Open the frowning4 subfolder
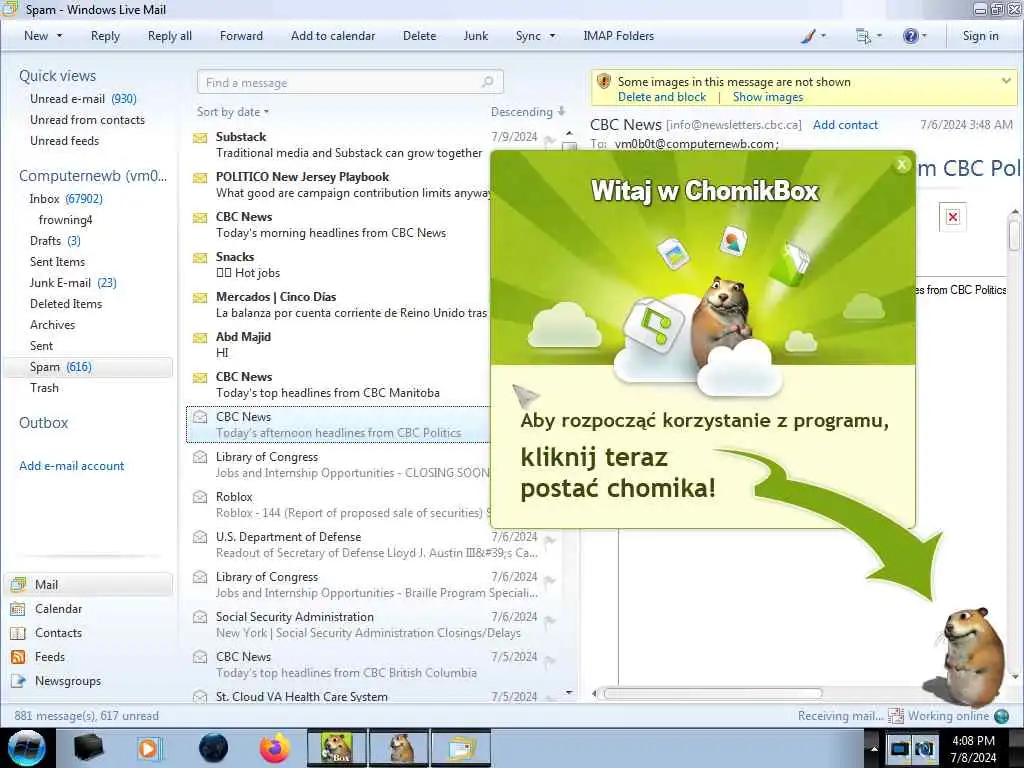1024x768 pixels. pyautogui.click(x=65, y=219)
